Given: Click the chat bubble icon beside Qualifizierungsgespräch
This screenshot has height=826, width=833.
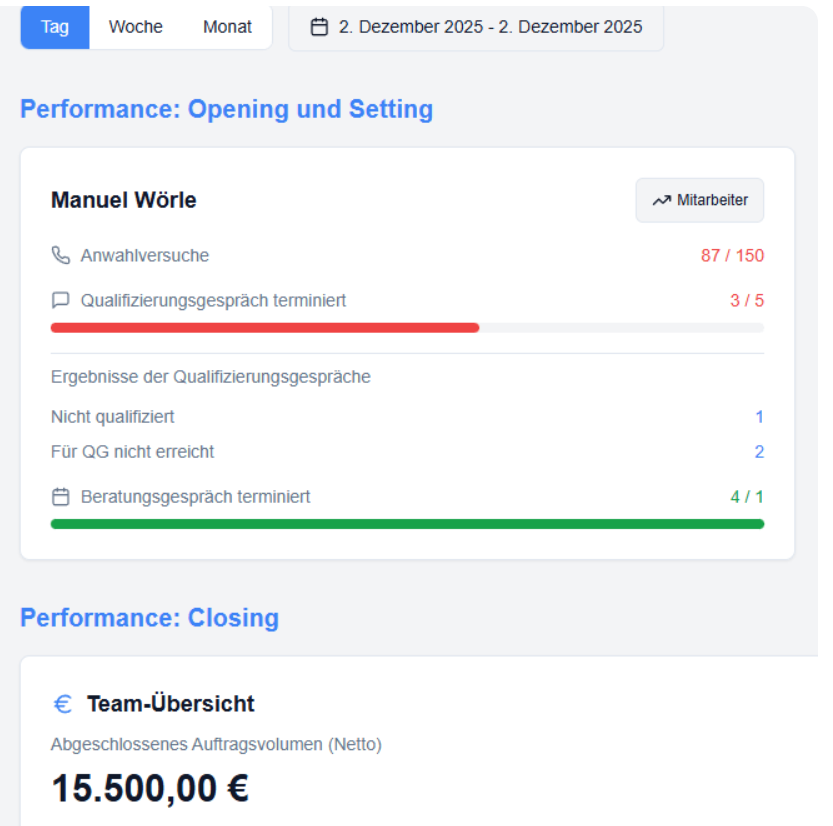Looking at the screenshot, I should coord(61,300).
